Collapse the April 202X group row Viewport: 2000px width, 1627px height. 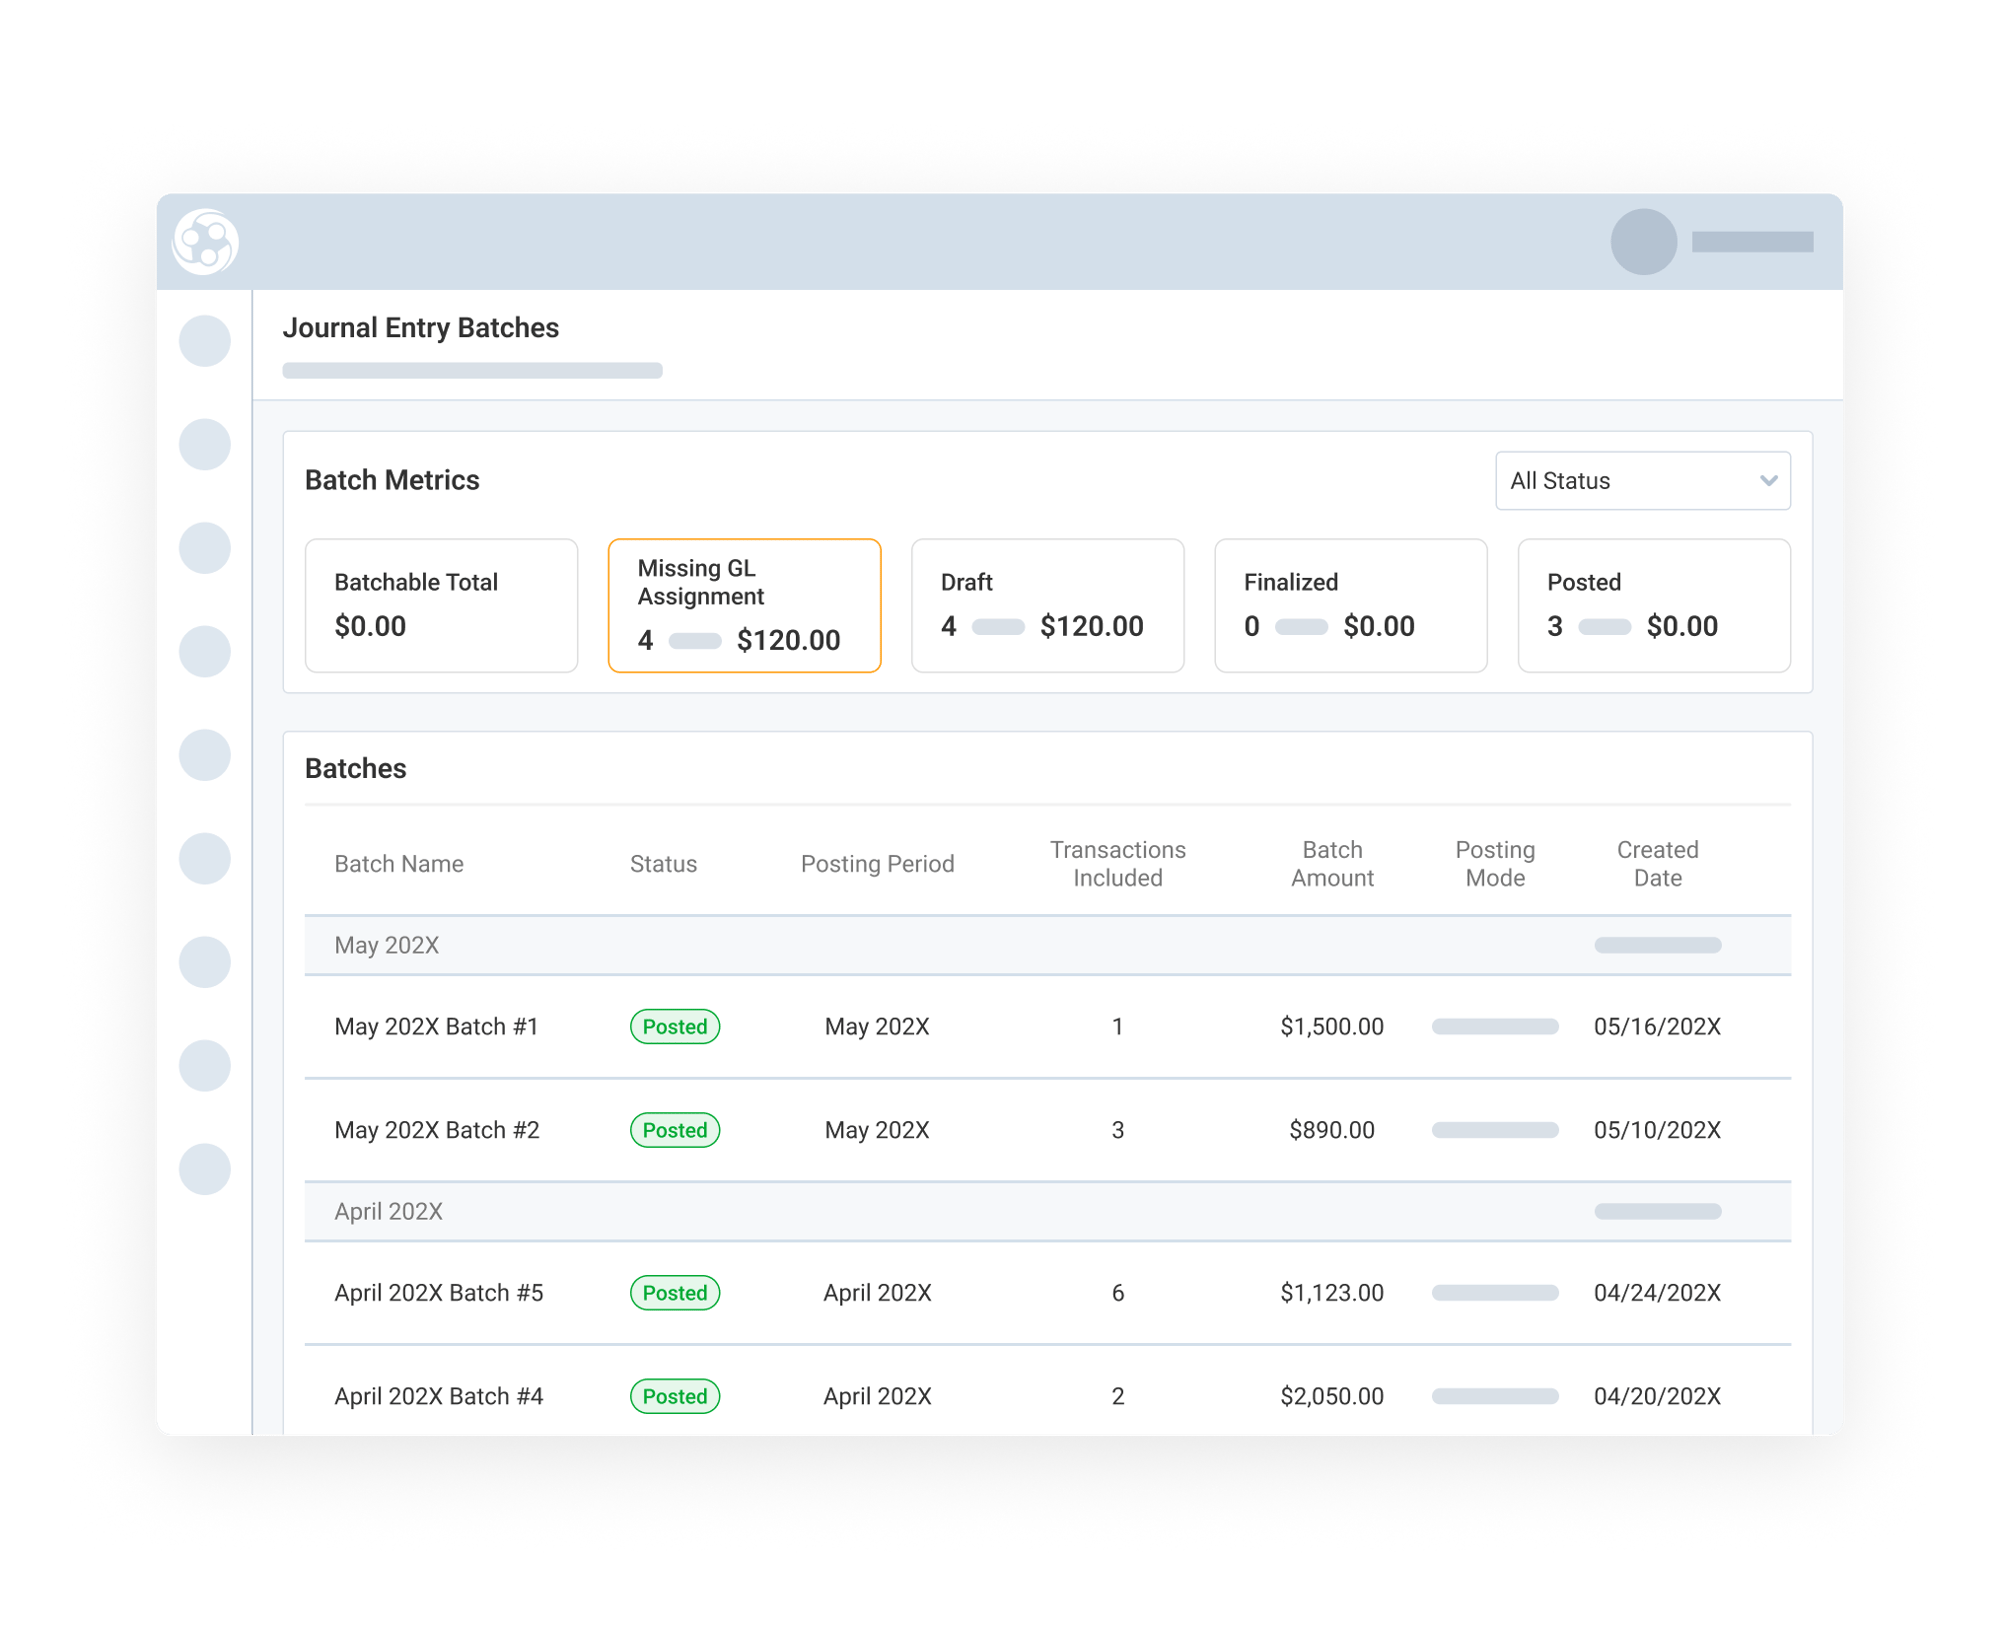[1047, 1211]
